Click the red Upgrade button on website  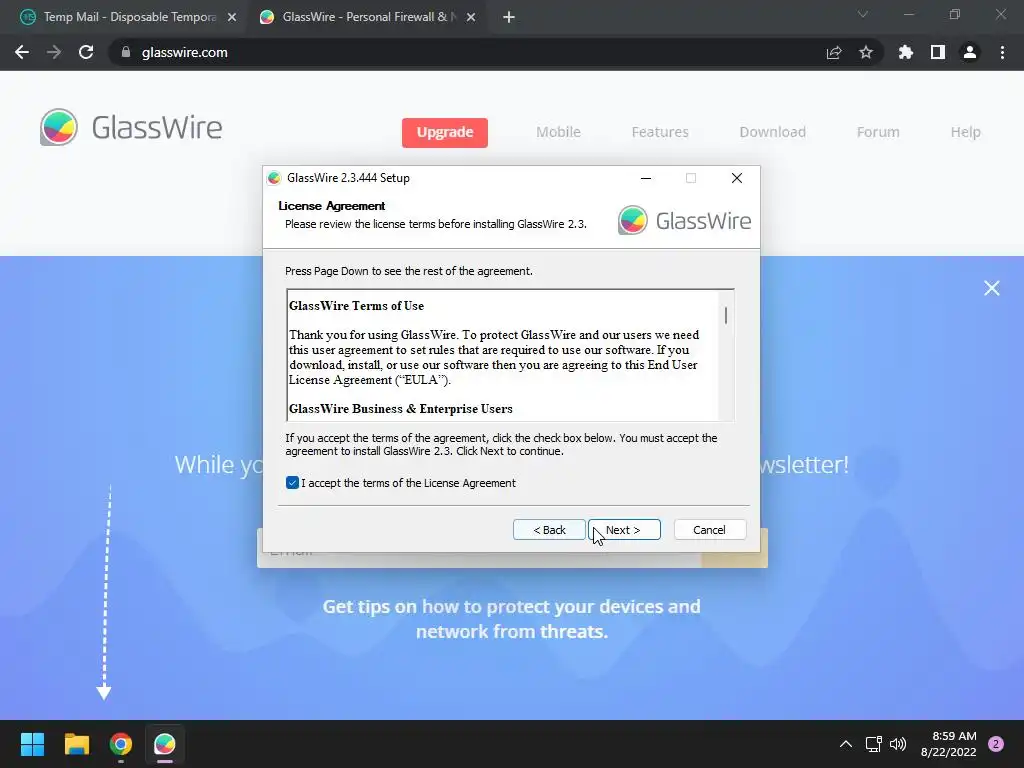(x=445, y=133)
